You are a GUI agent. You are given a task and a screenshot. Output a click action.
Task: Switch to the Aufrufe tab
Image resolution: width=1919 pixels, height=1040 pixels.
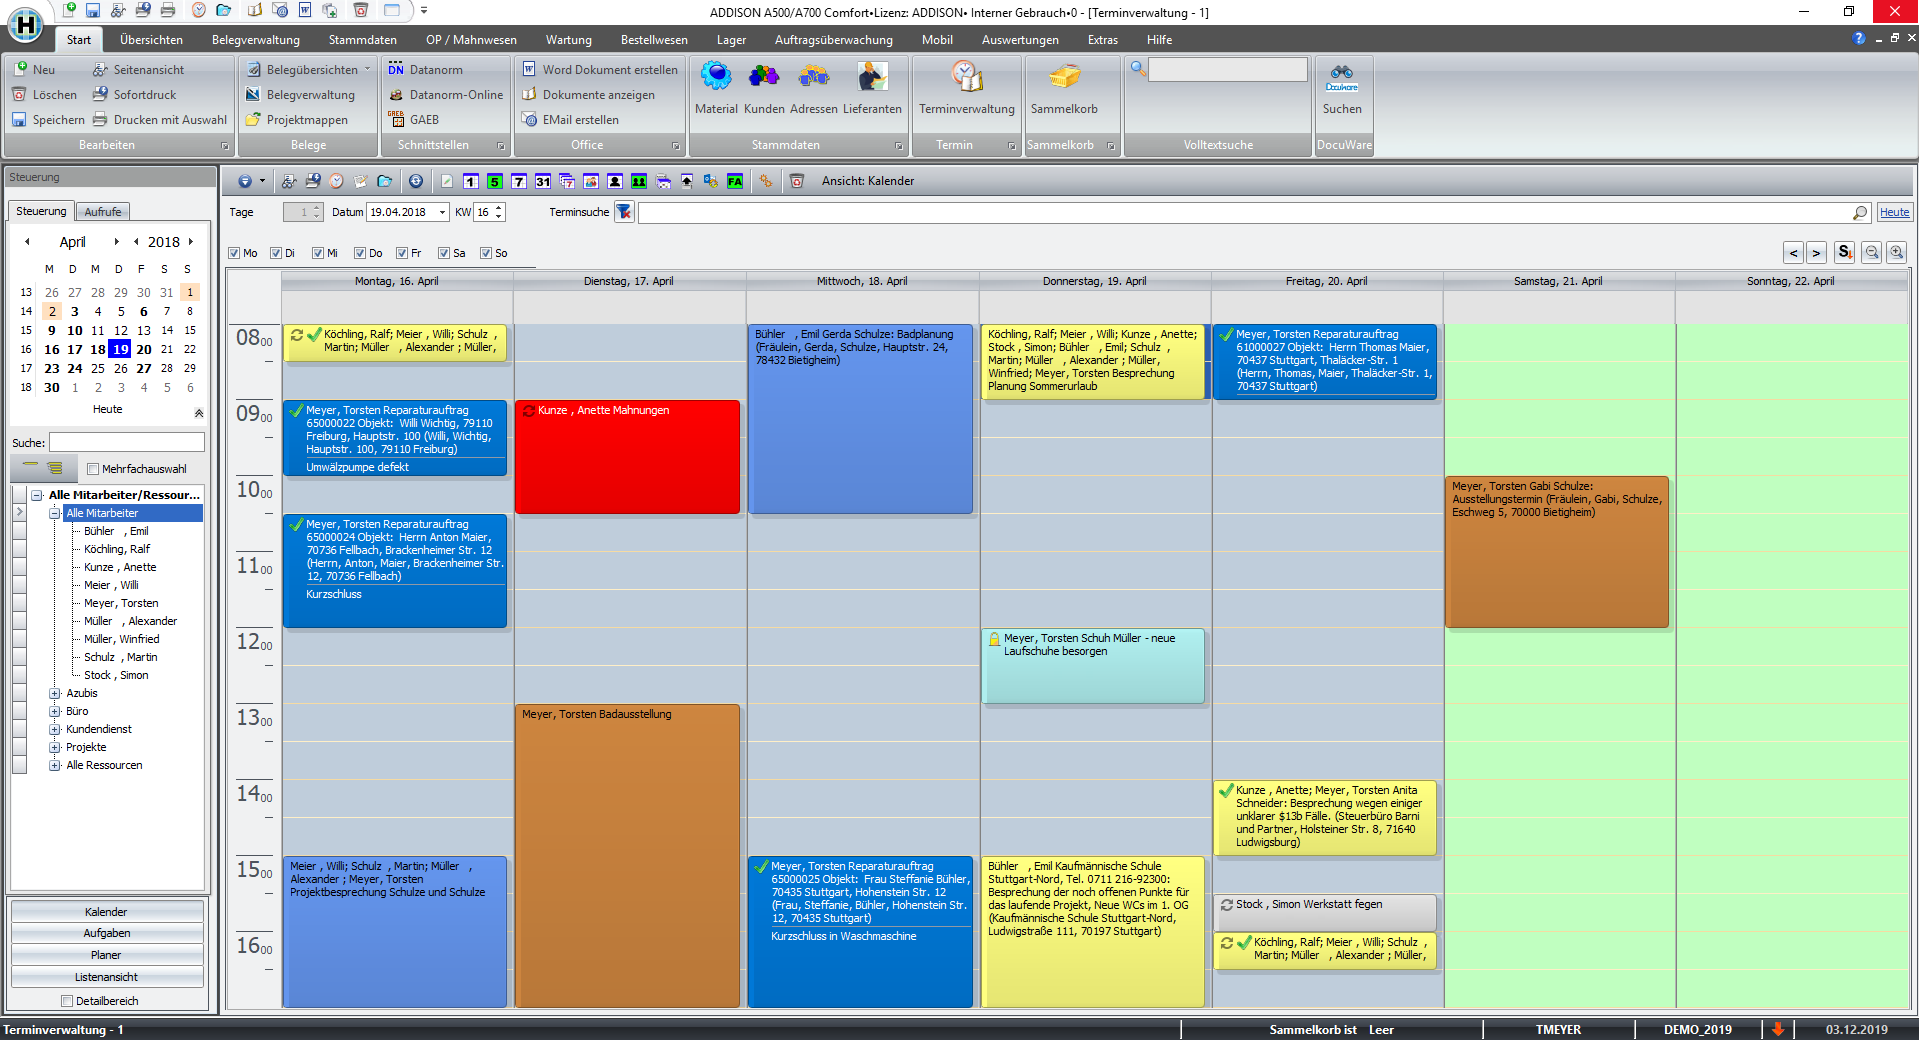tap(103, 212)
